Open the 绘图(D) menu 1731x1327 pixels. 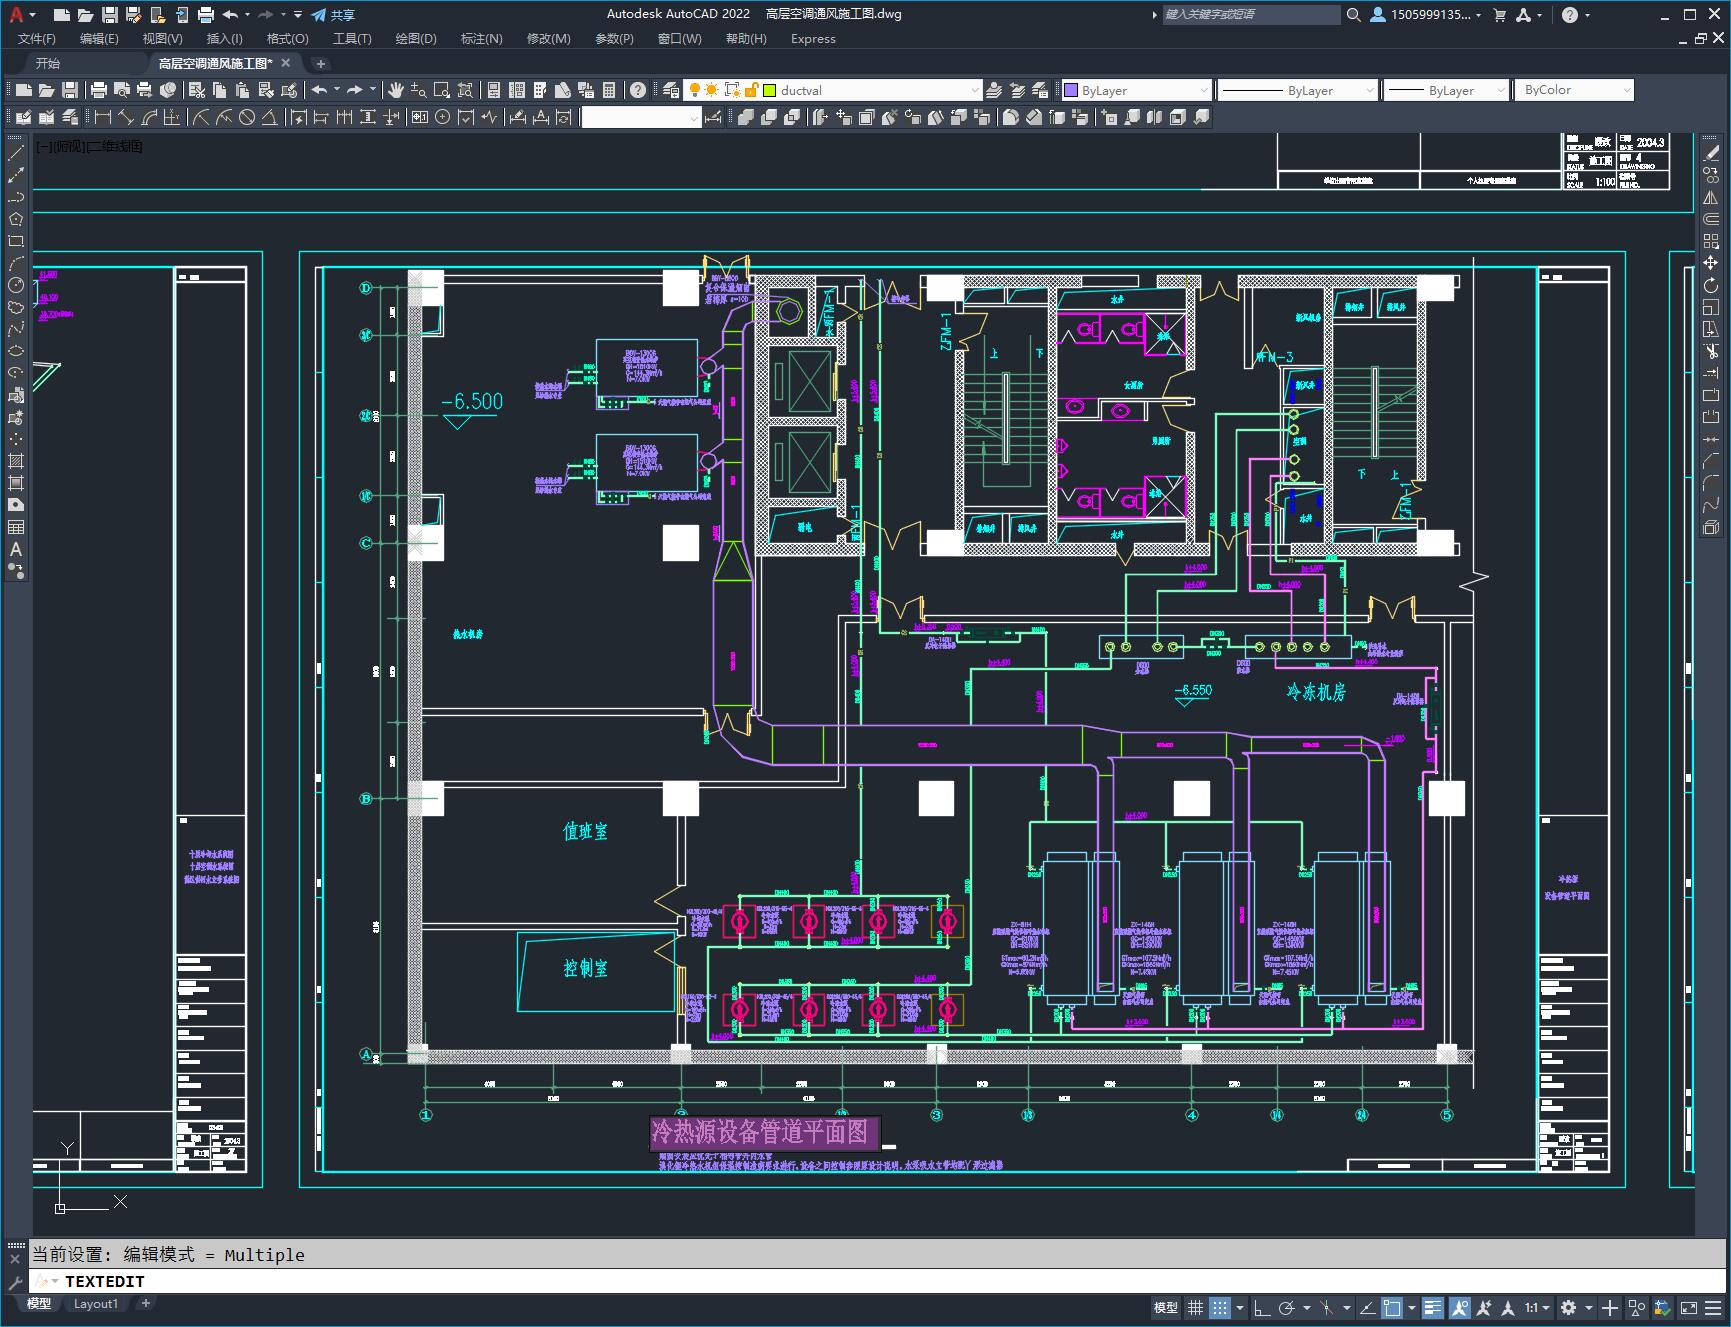416,38
